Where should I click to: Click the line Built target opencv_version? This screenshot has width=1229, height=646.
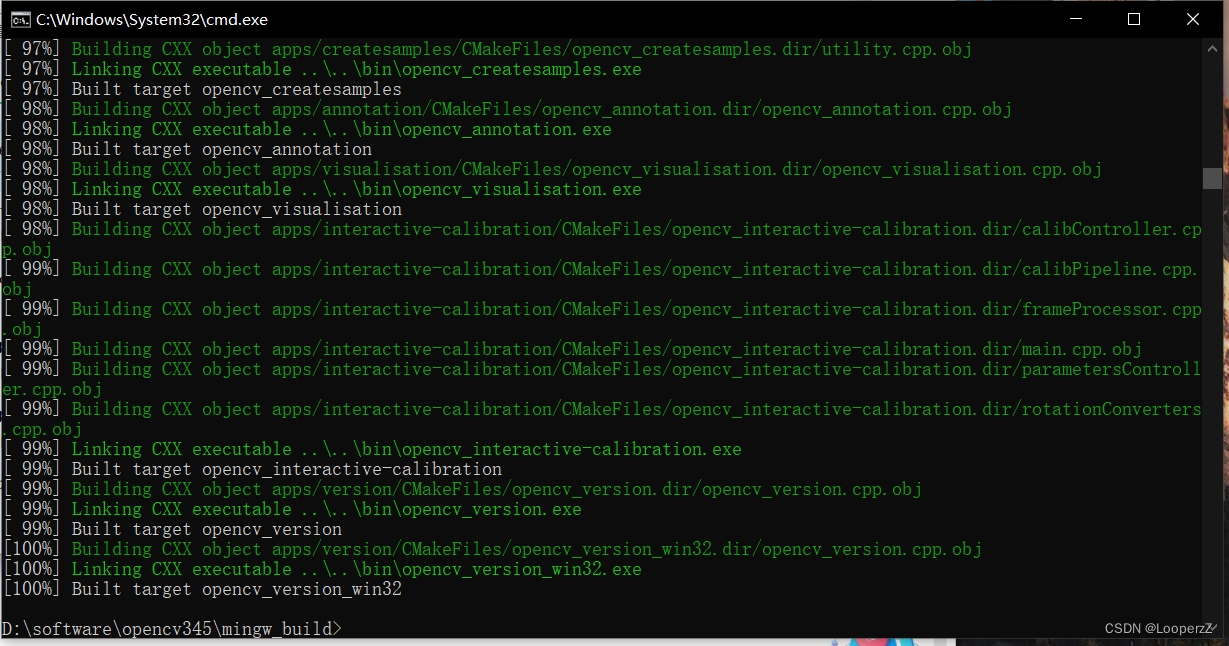pyautogui.click(x=172, y=529)
